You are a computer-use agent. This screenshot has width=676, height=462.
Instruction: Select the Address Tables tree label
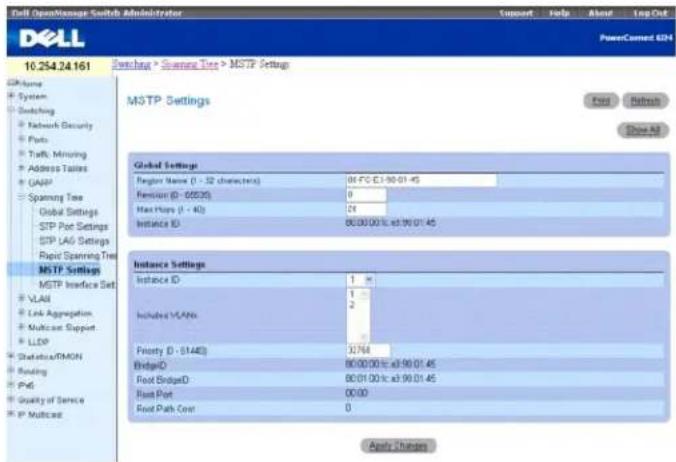57,168
